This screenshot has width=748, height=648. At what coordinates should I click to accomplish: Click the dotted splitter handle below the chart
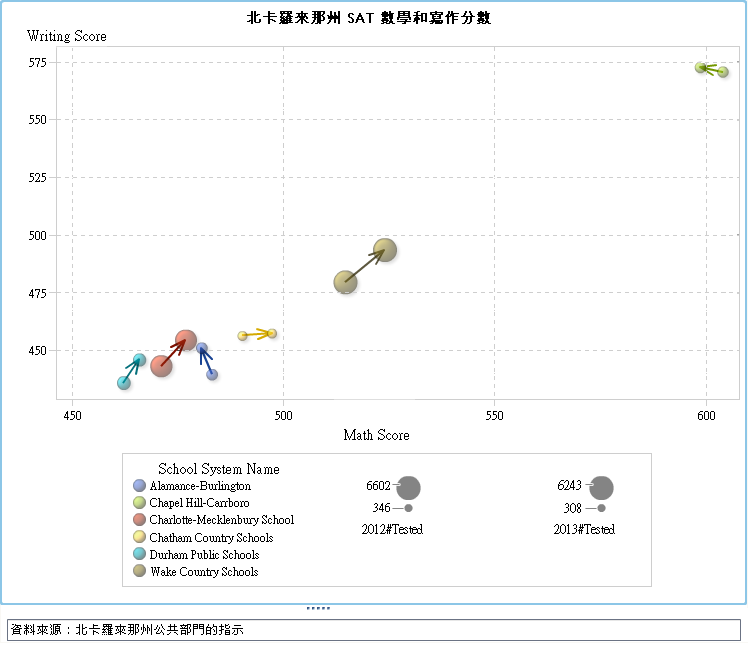[318, 608]
